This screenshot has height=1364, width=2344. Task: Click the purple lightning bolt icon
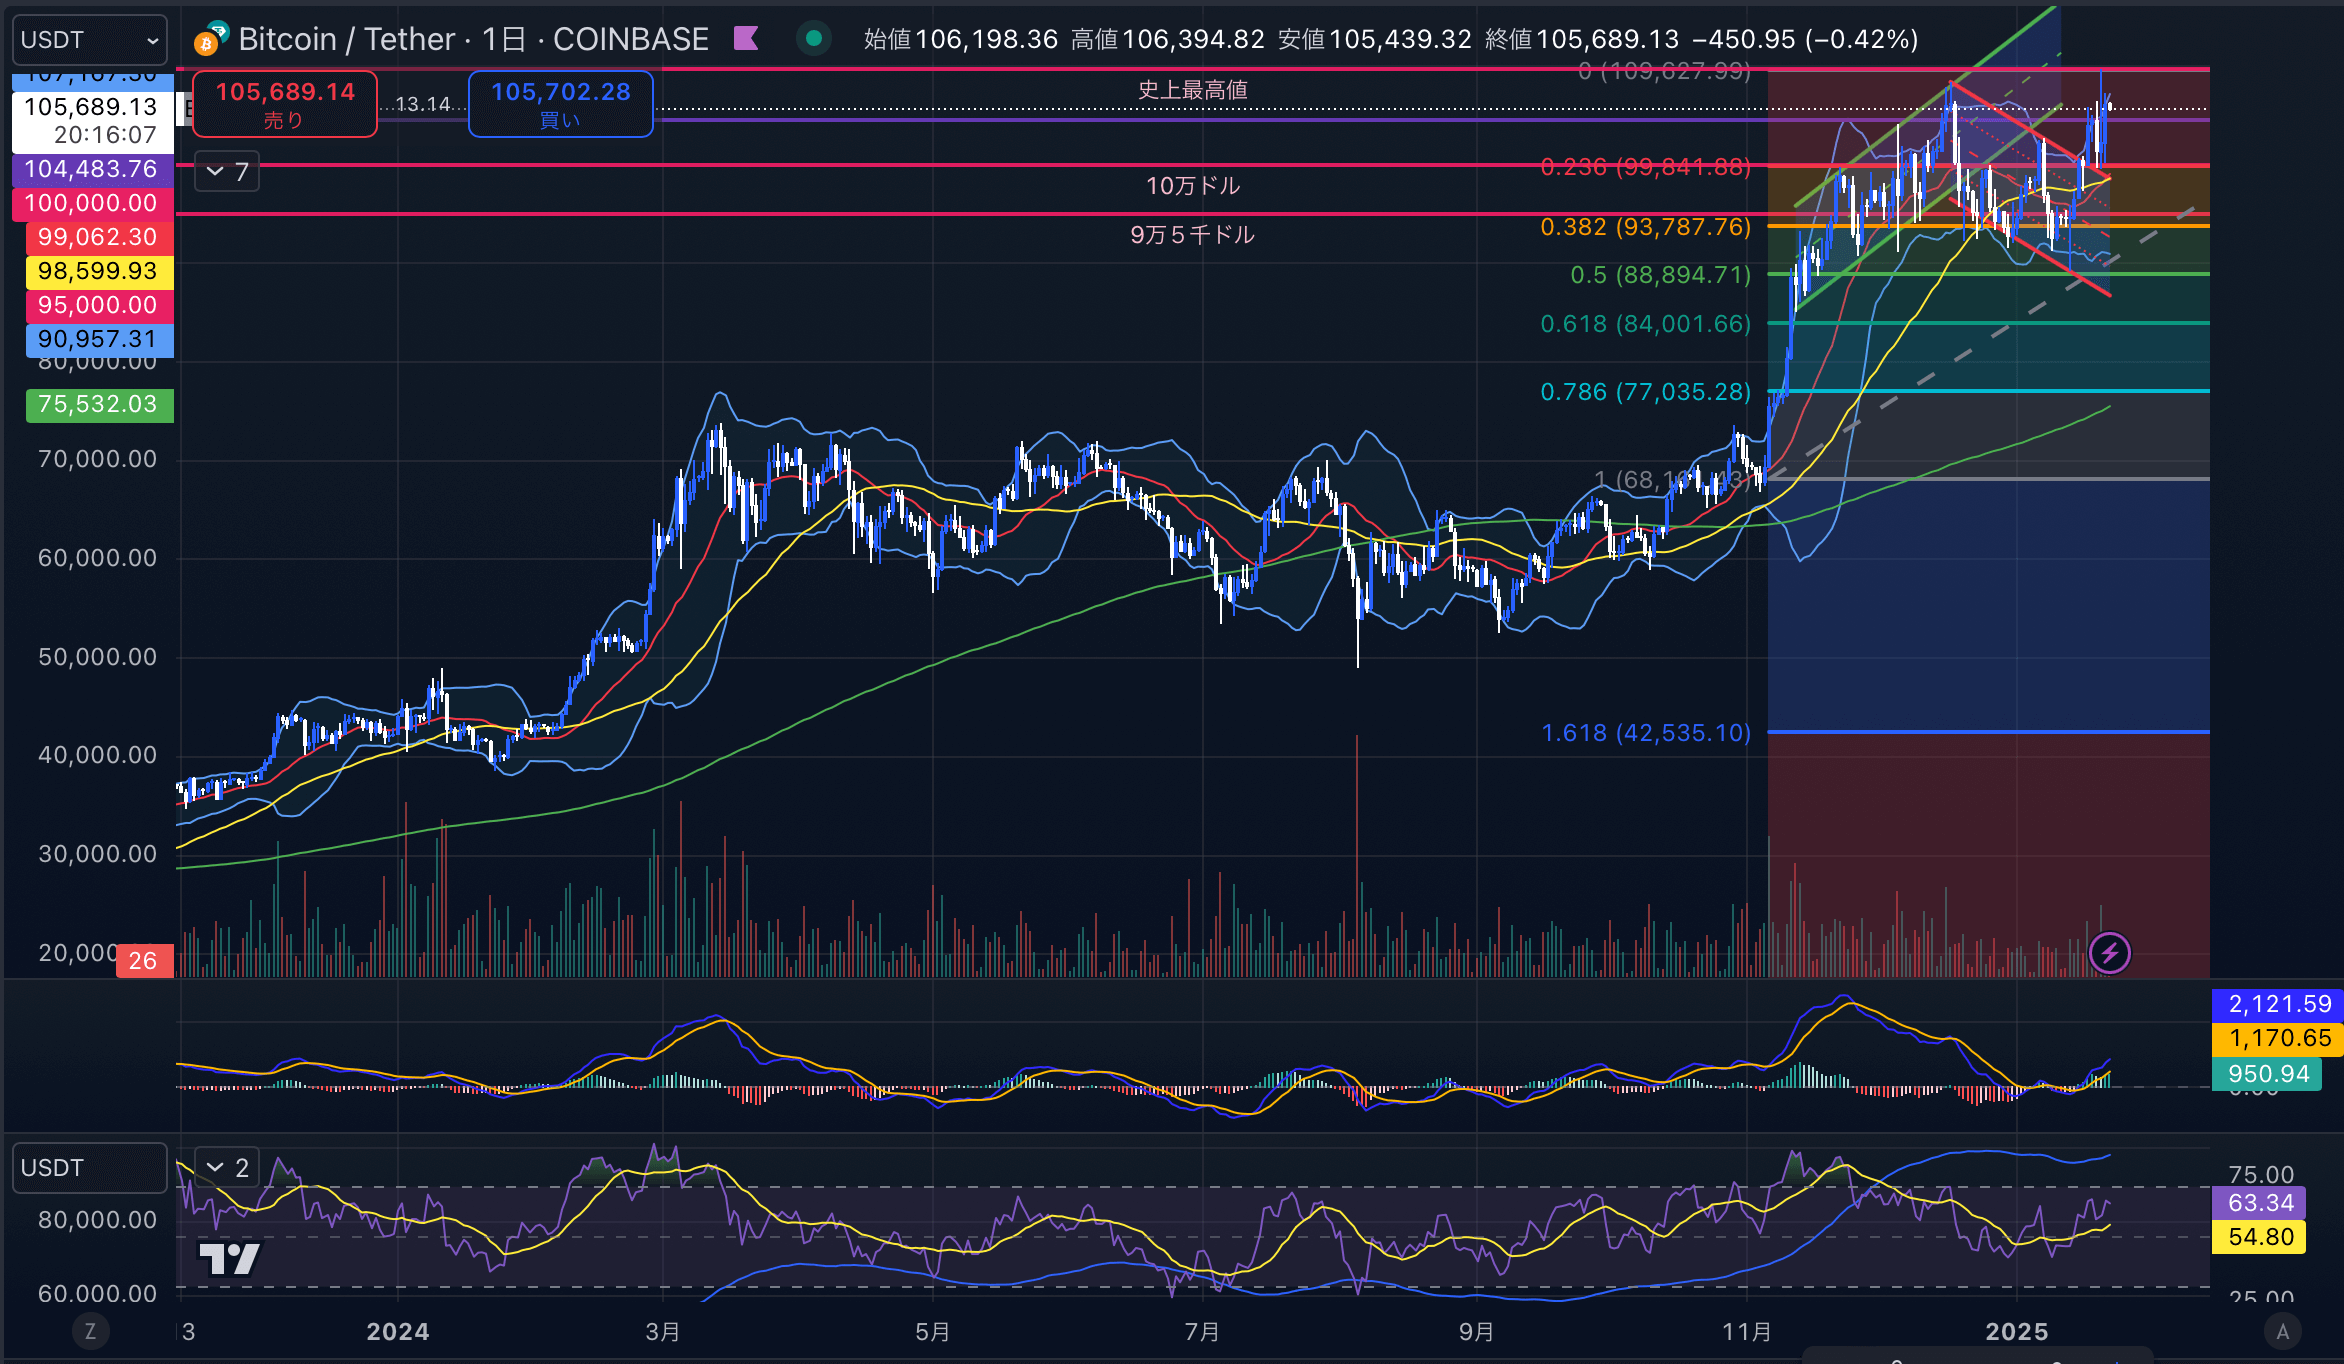2110,953
